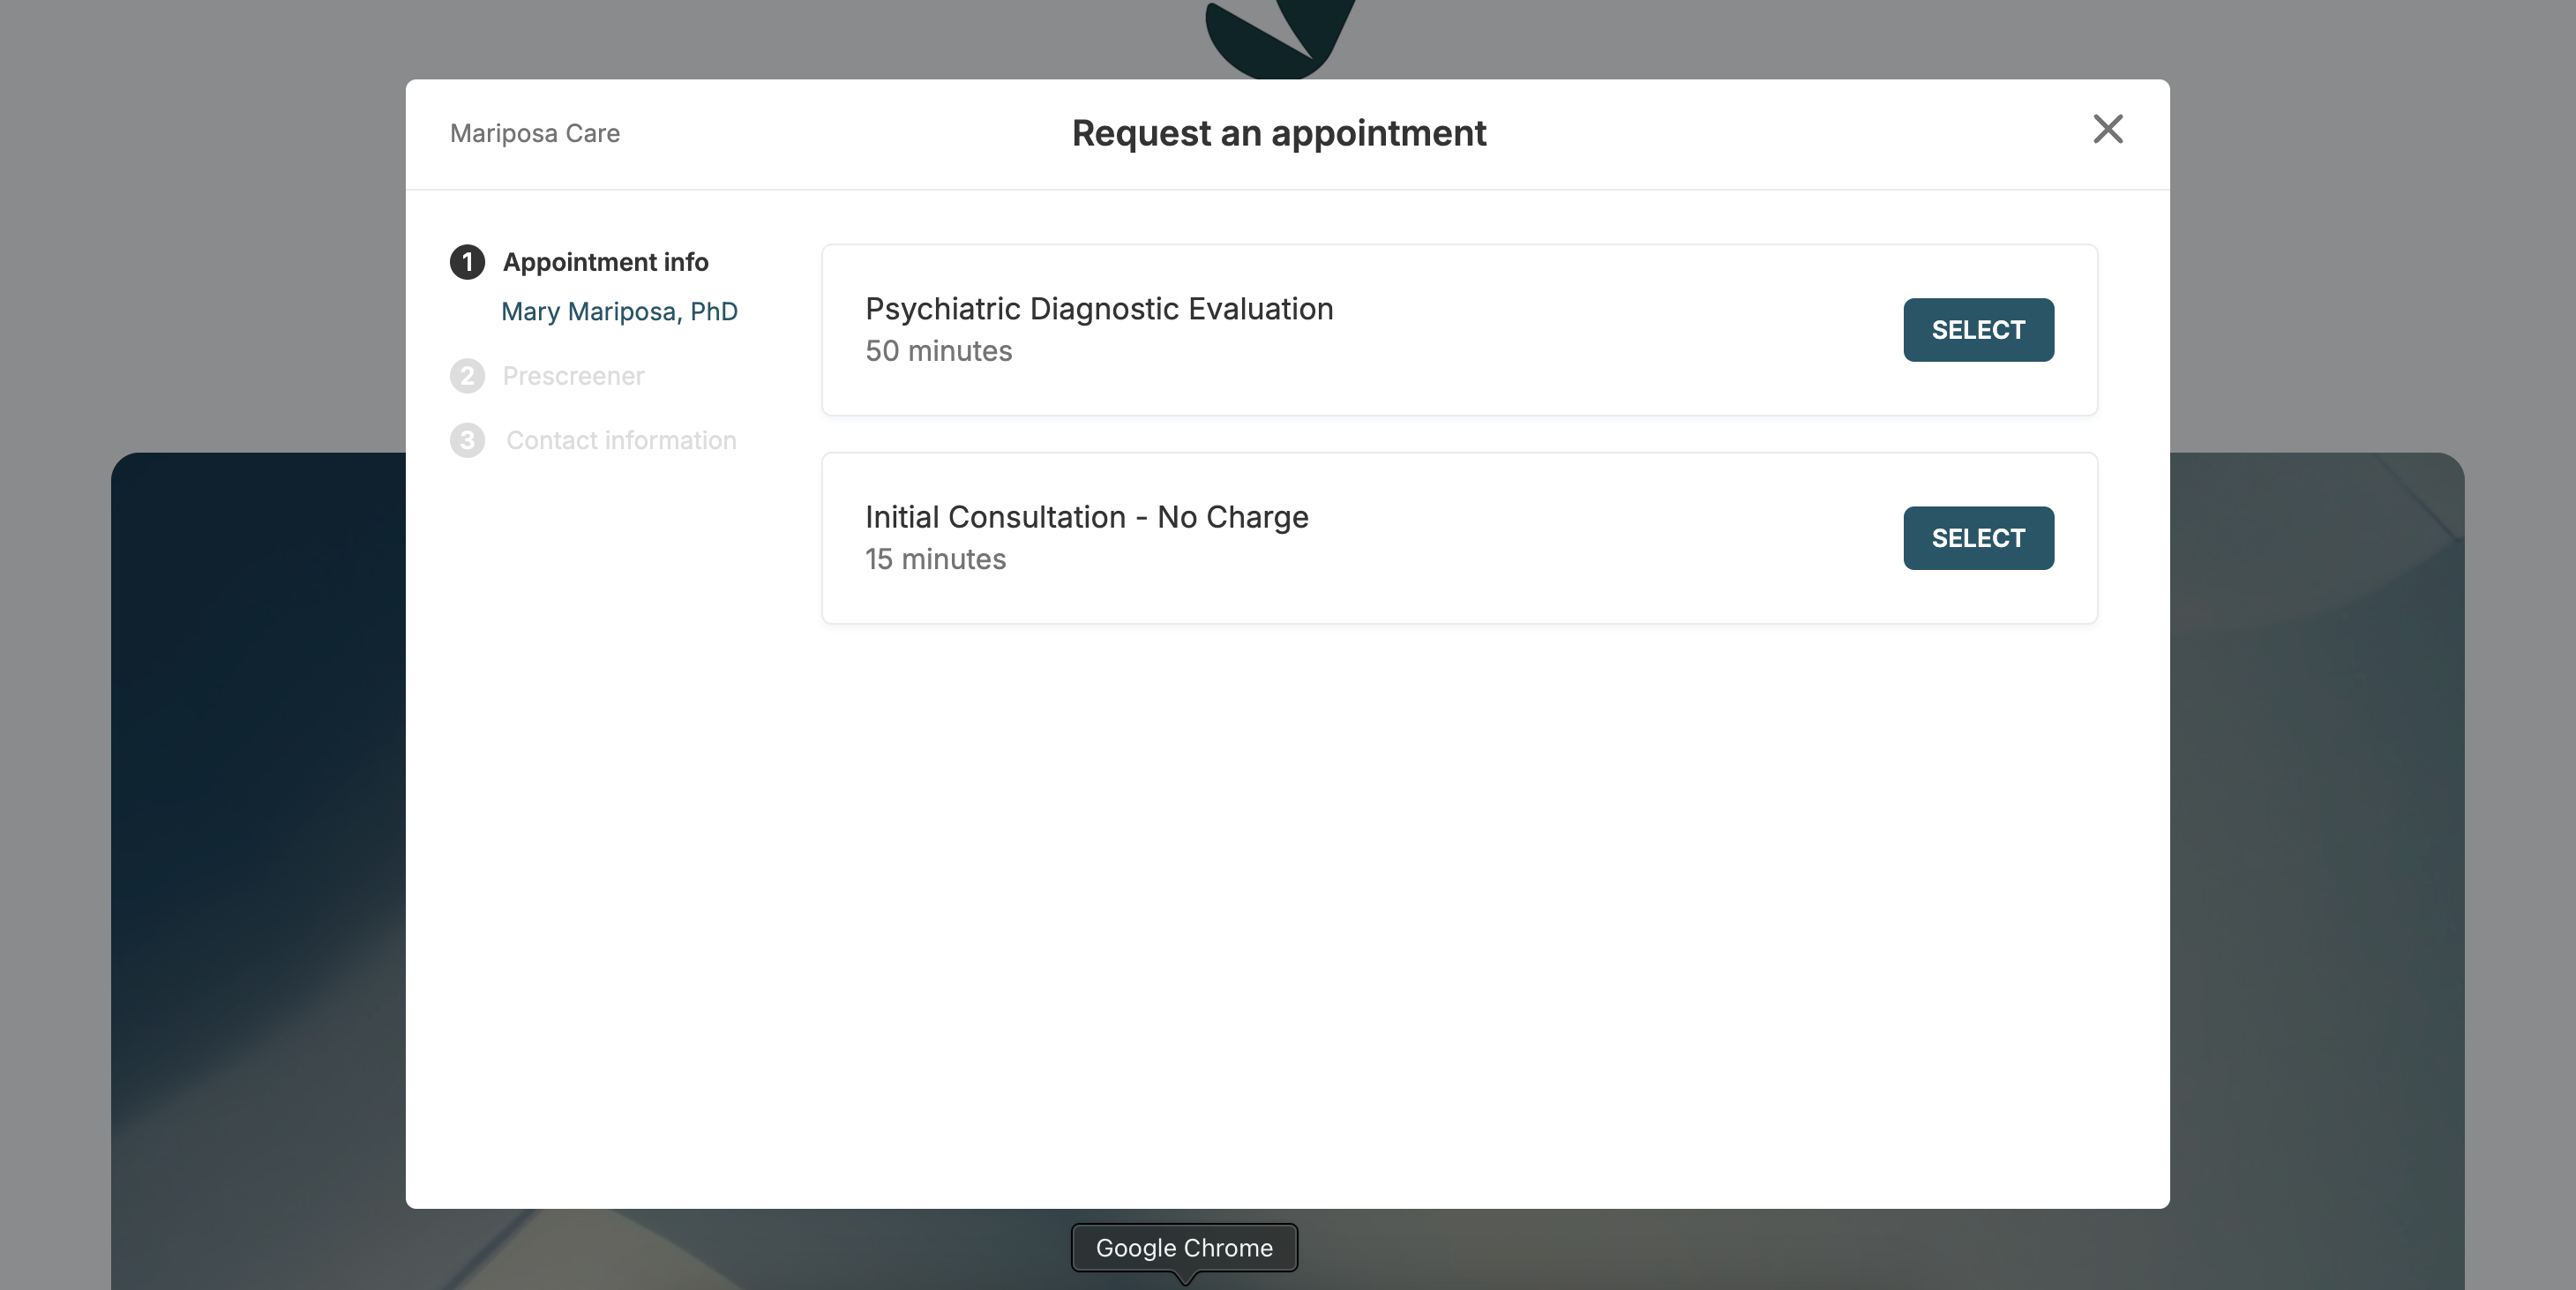The height and width of the screenshot is (1290, 2576).
Task: Click the step 2 number circle
Action: point(467,376)
